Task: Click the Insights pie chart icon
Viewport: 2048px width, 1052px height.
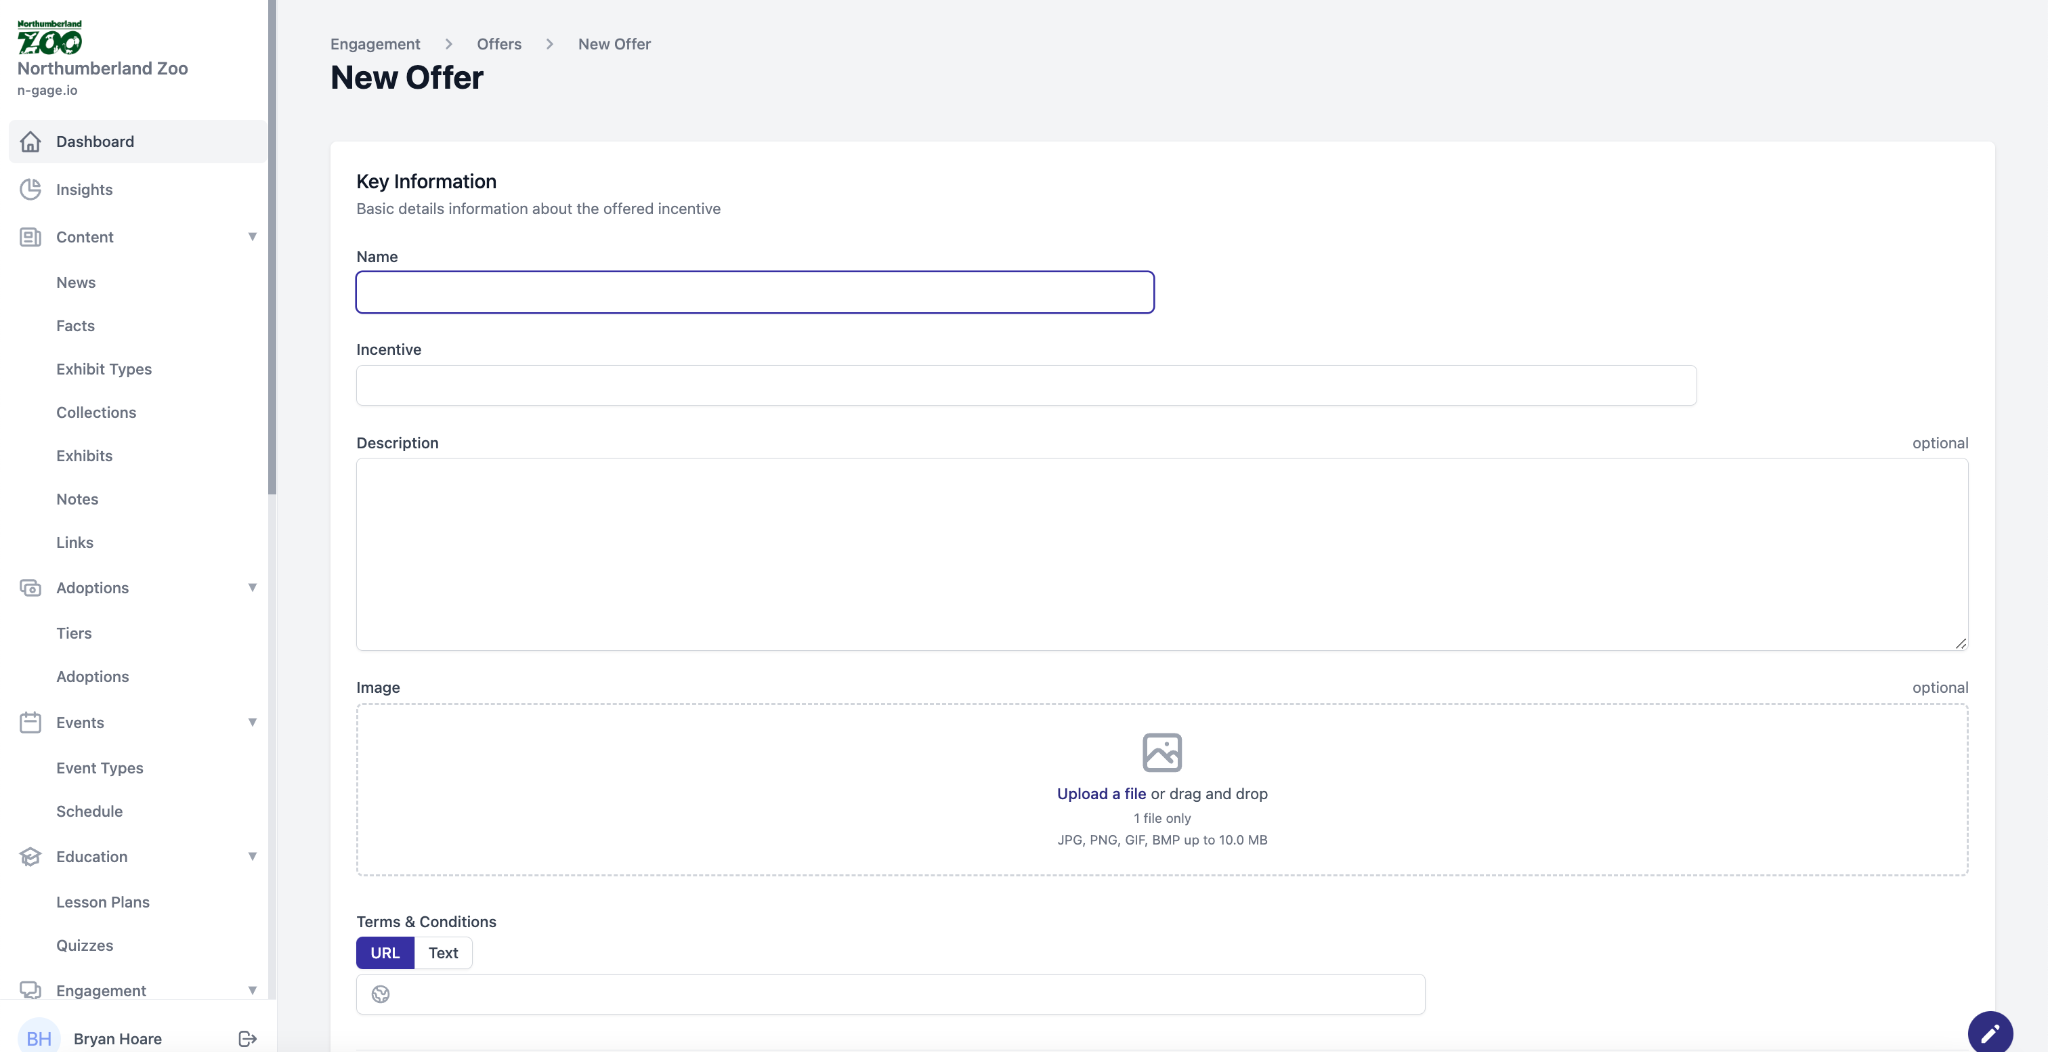Action: click(x=31, y=189)
